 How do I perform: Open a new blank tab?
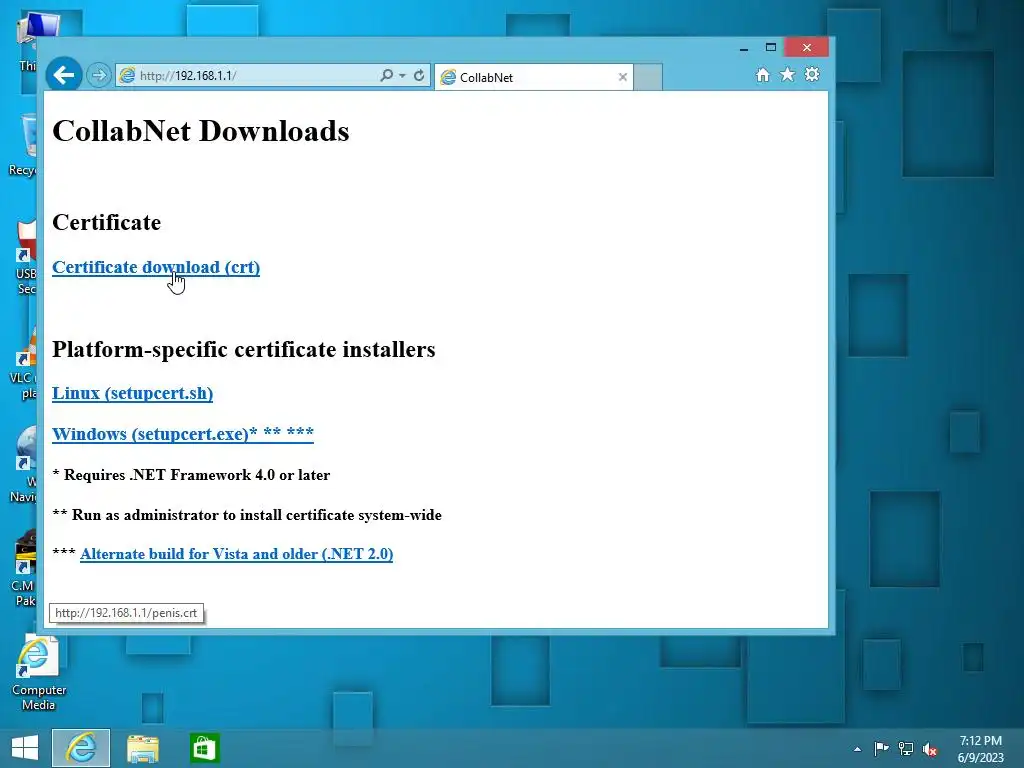[648, 77]
